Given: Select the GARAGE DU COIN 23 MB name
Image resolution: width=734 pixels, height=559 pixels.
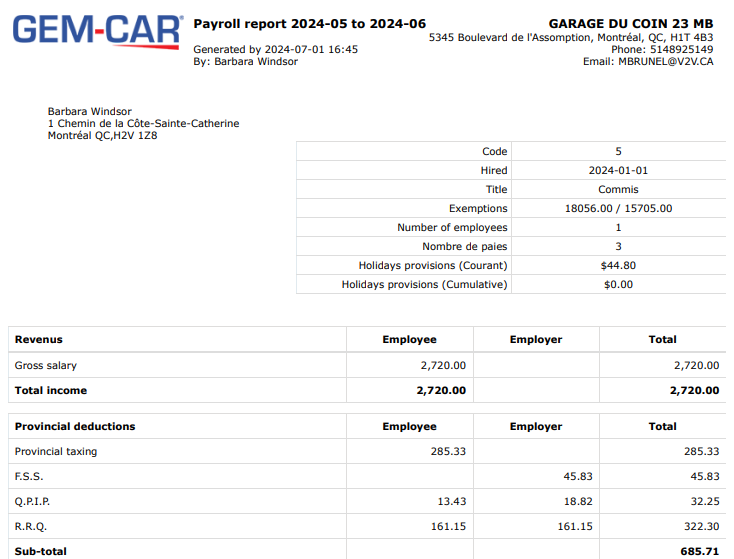Looking at the screenshot, I should coord(631,23).
